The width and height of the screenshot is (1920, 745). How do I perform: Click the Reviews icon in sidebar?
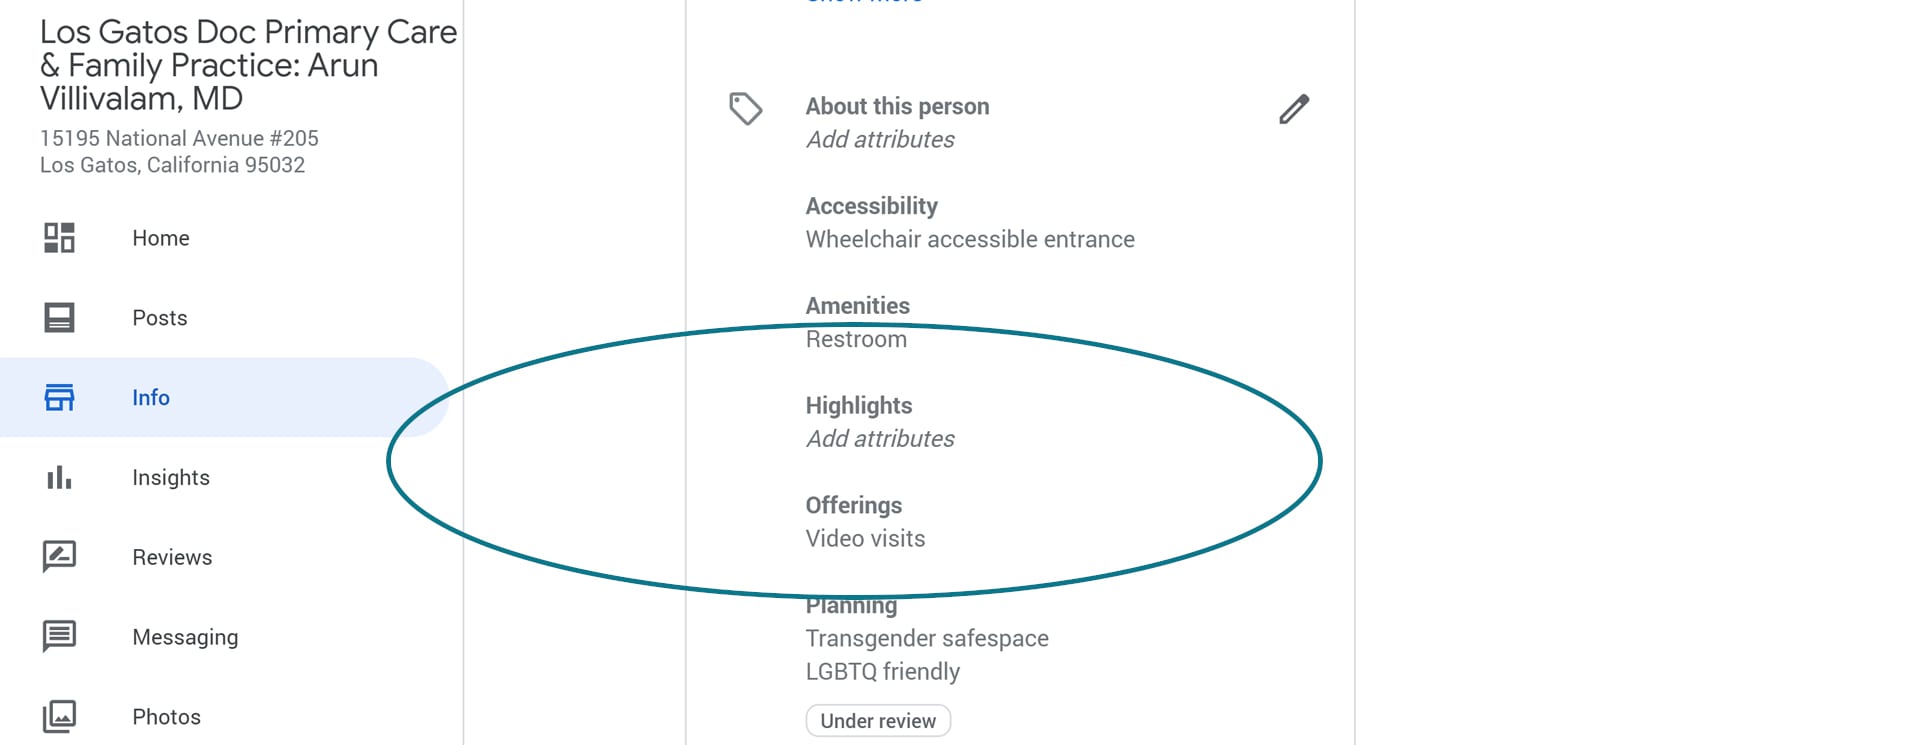coord(59,557)
